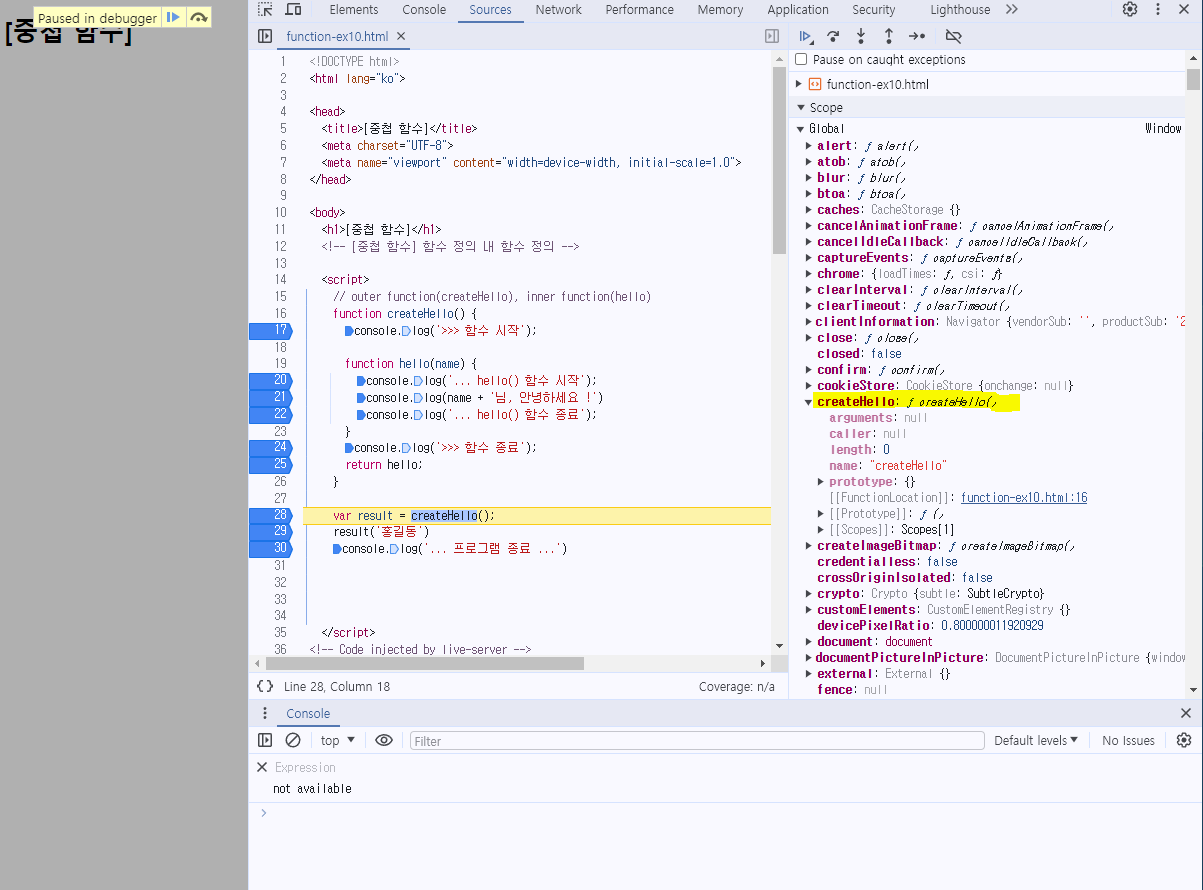1203x890 pixels.
Task: Open the Performance tab
Action: click(639, 10)
